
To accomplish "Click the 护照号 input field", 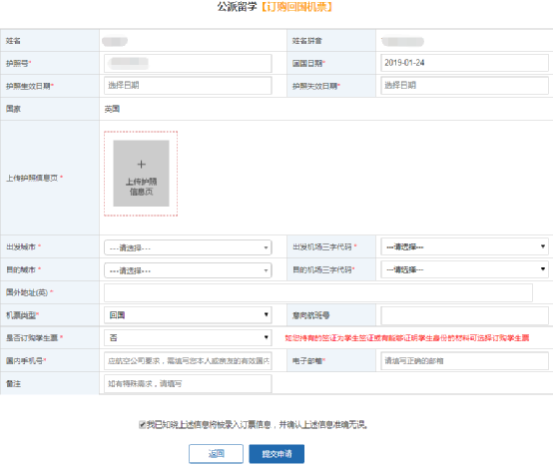I will 188,63.
